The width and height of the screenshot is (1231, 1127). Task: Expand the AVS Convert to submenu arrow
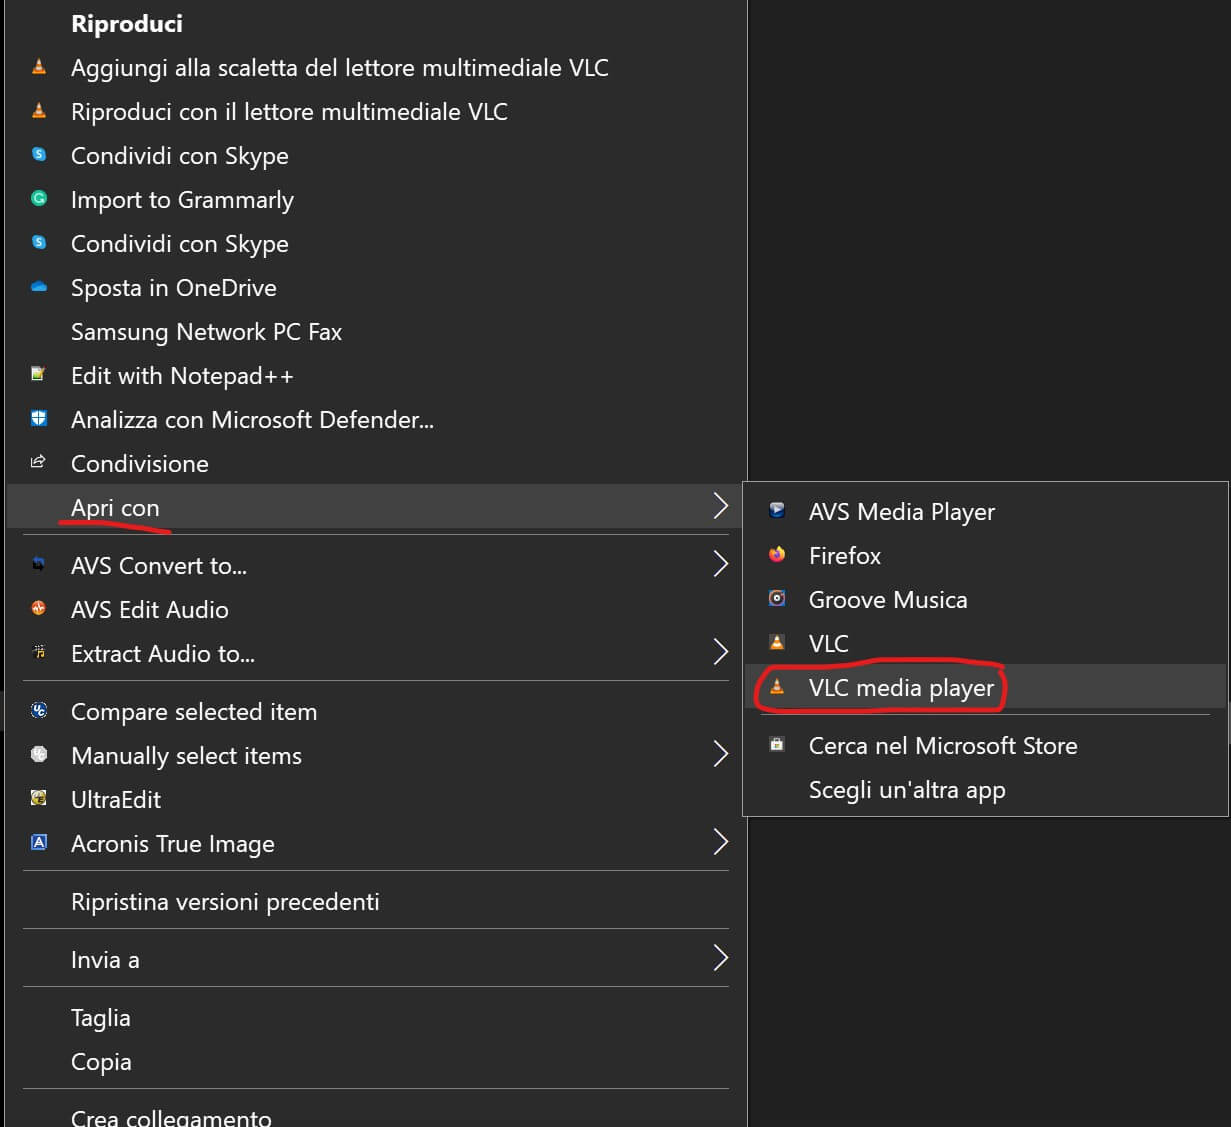[720, 565]
